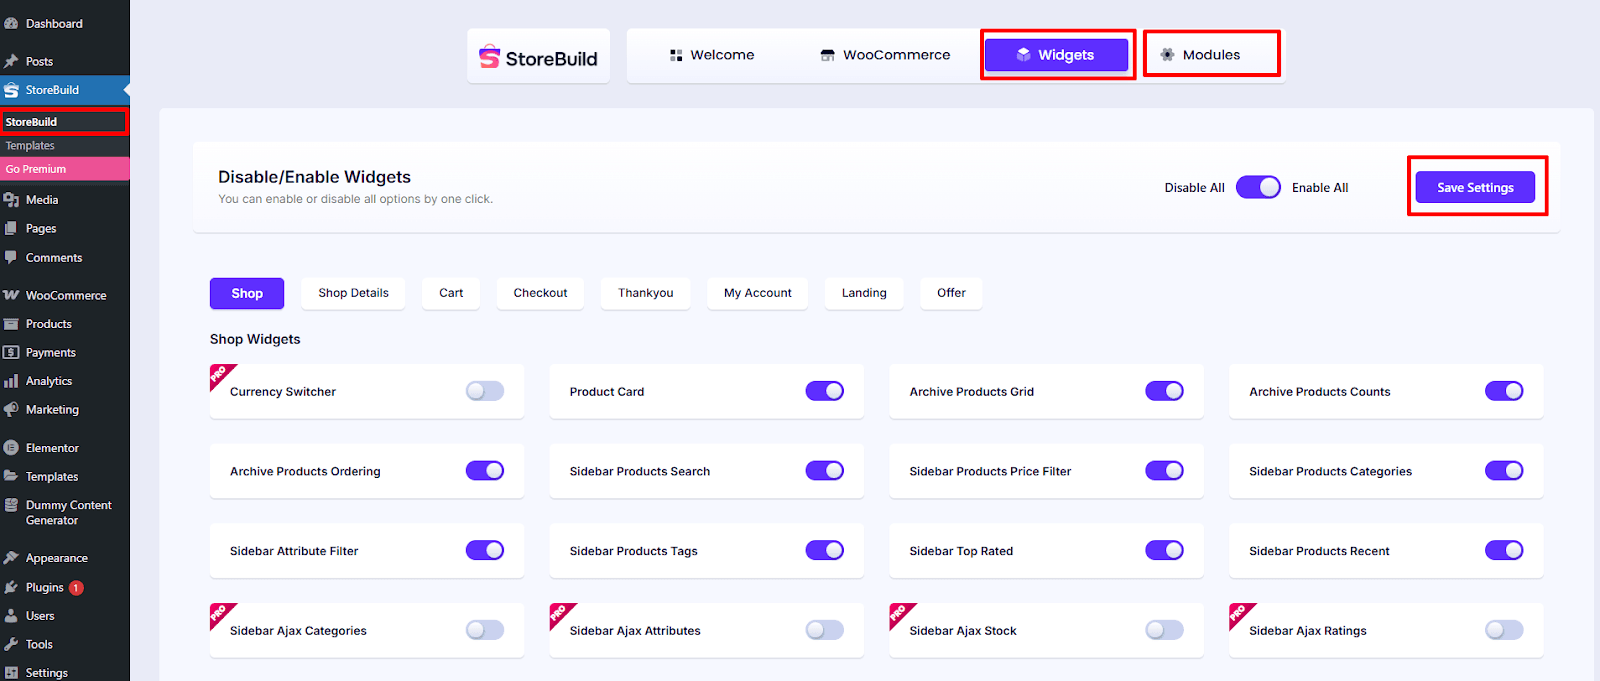Toggle Sidebar Ajax Stock switch
Screen dimensions: 1600x681
coord(1164,630)
